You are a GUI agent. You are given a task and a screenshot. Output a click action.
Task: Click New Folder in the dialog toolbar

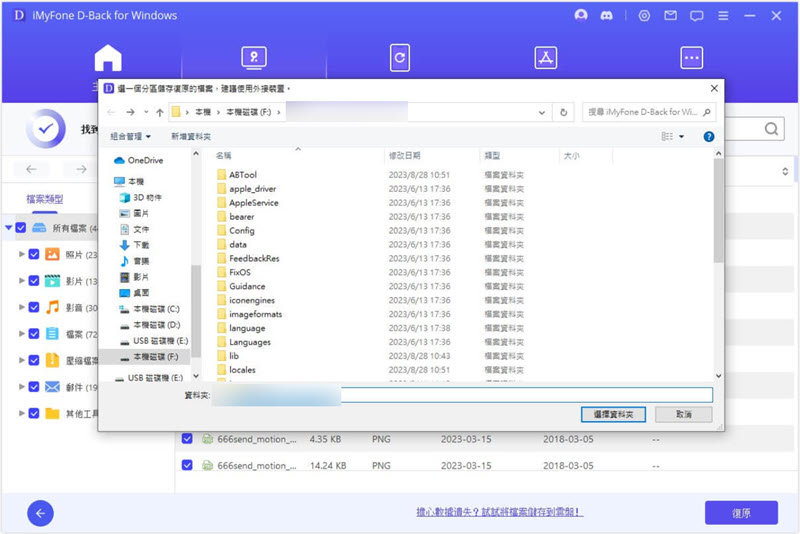191,136
